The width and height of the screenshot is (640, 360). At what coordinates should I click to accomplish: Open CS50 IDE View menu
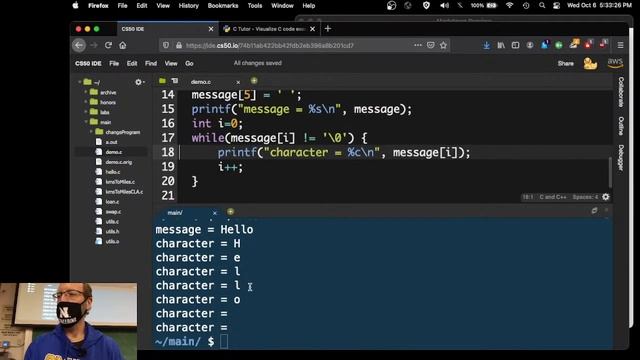coord(171,64)
